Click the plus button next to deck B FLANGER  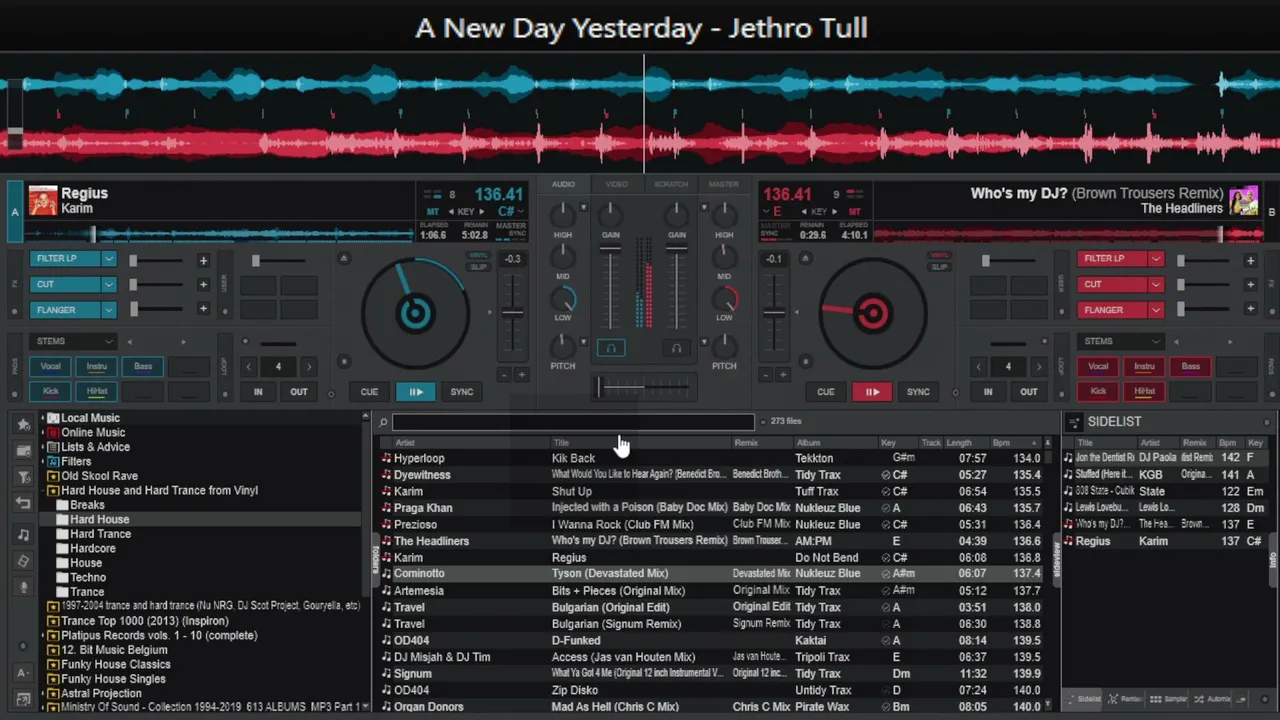1250,309
